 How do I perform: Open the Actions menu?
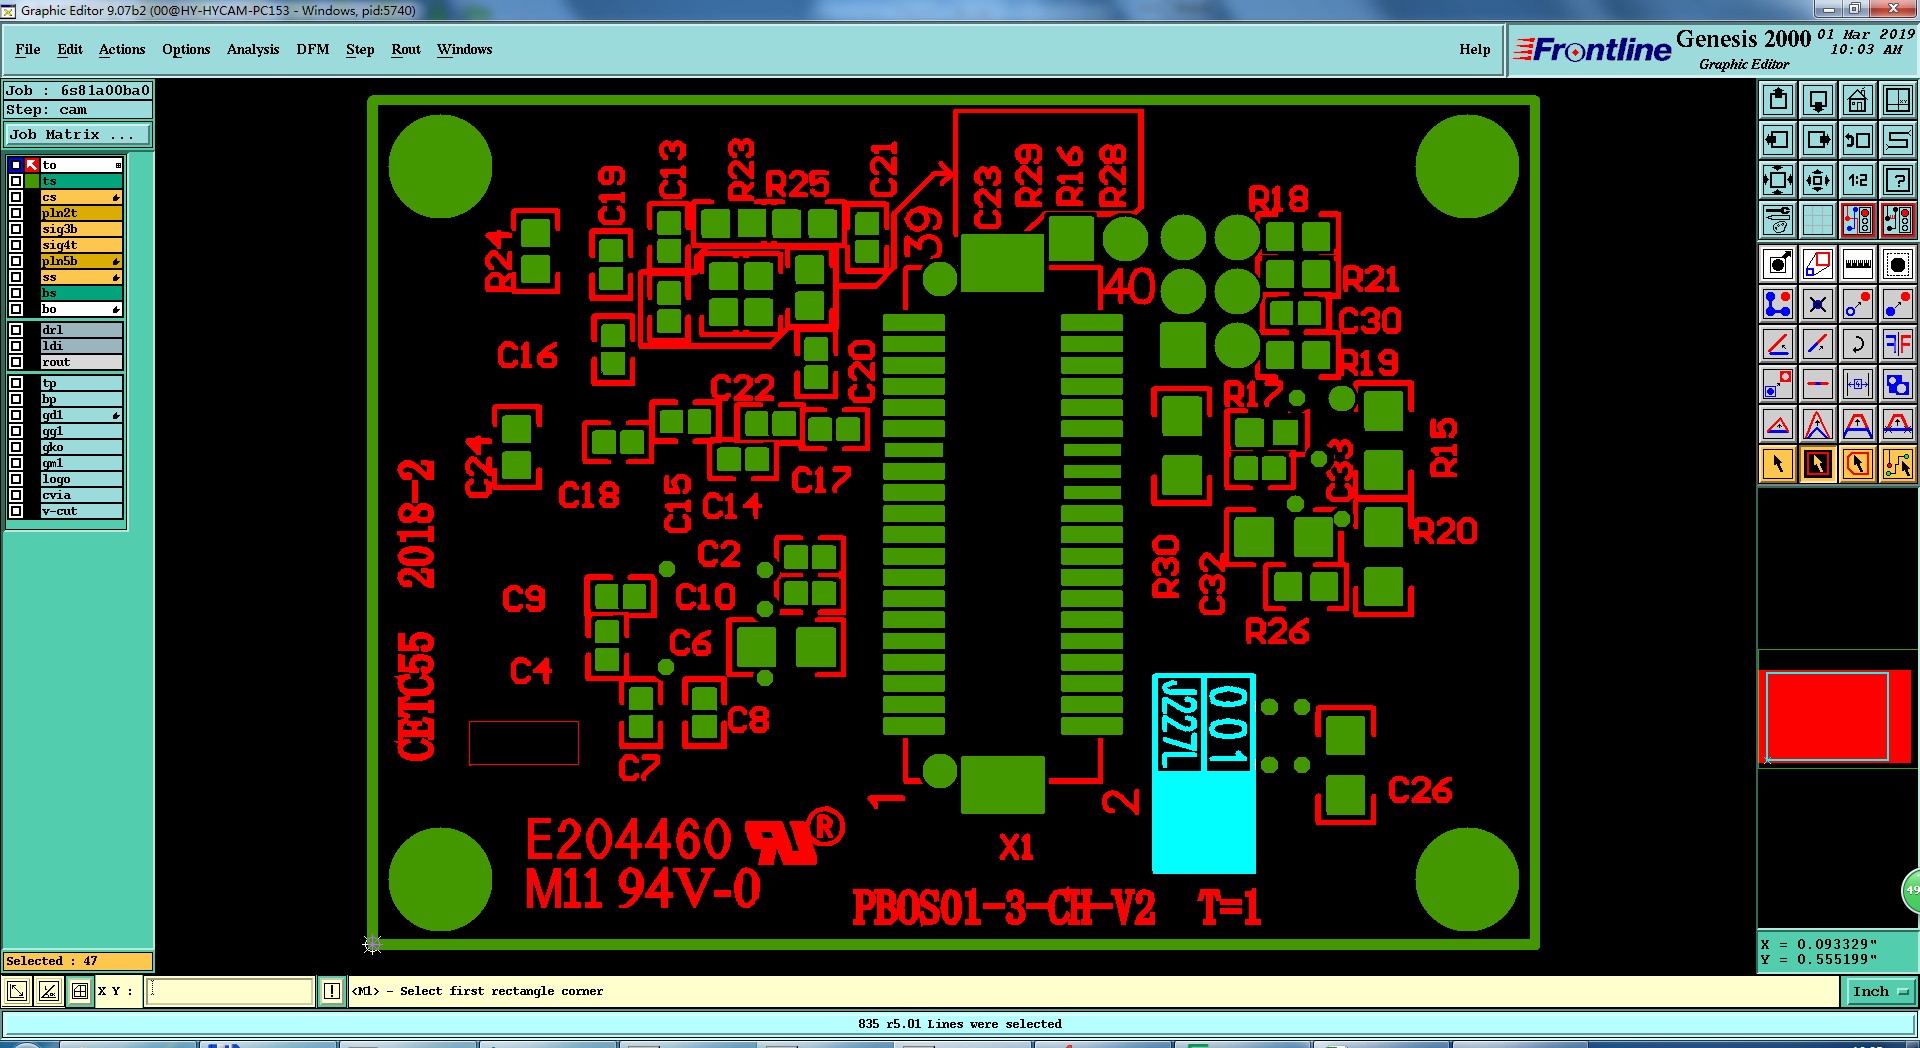(x=122, y=49)
